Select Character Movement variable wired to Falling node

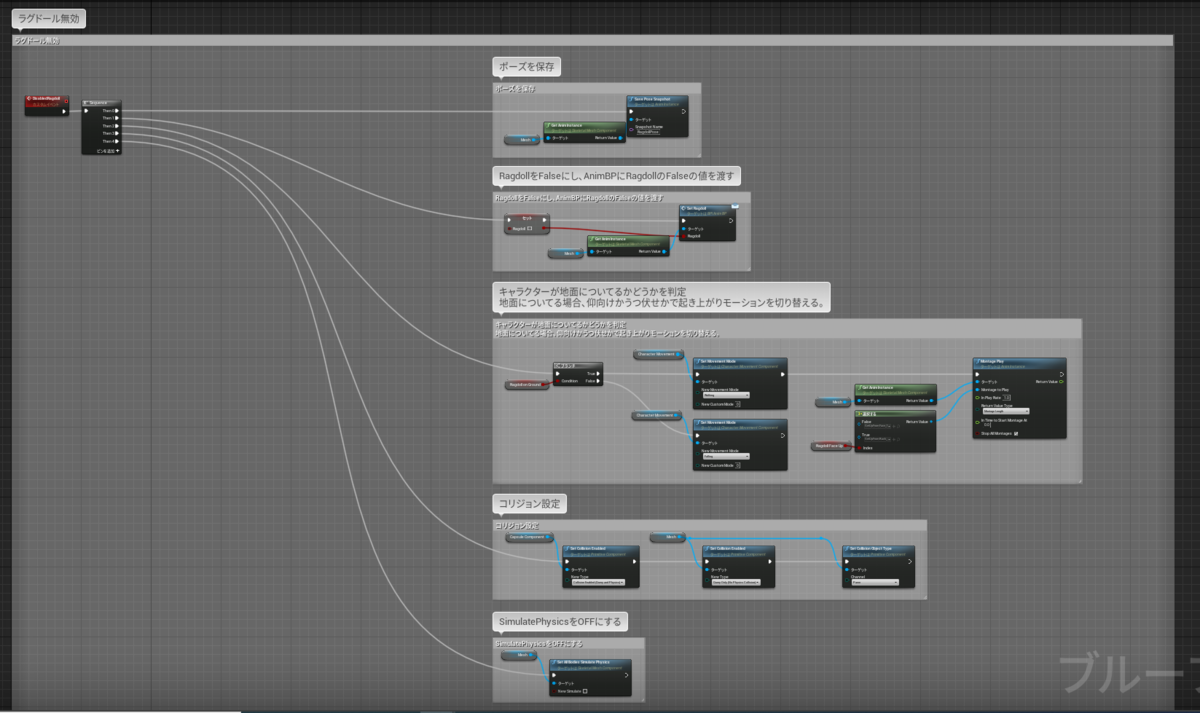[x=656, y=415]
